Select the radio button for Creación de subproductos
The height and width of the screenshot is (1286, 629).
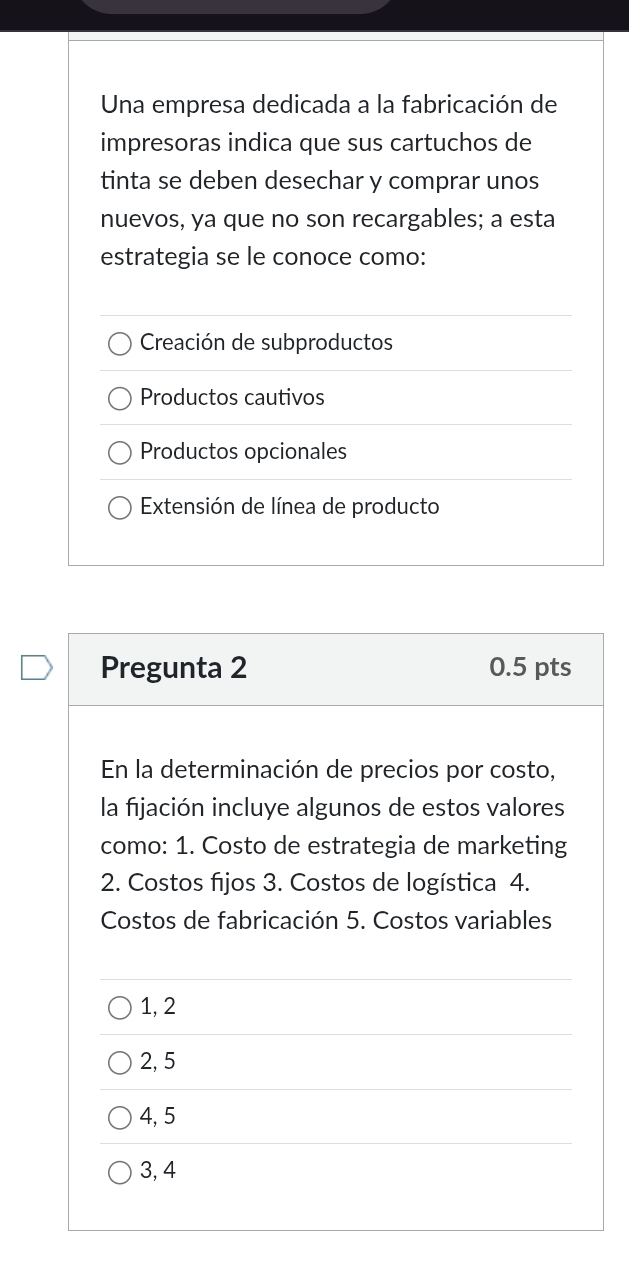click(120, 345)
